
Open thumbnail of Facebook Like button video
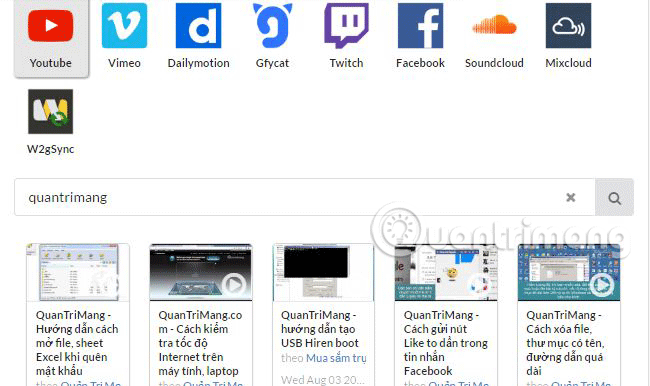pos(446,272)
